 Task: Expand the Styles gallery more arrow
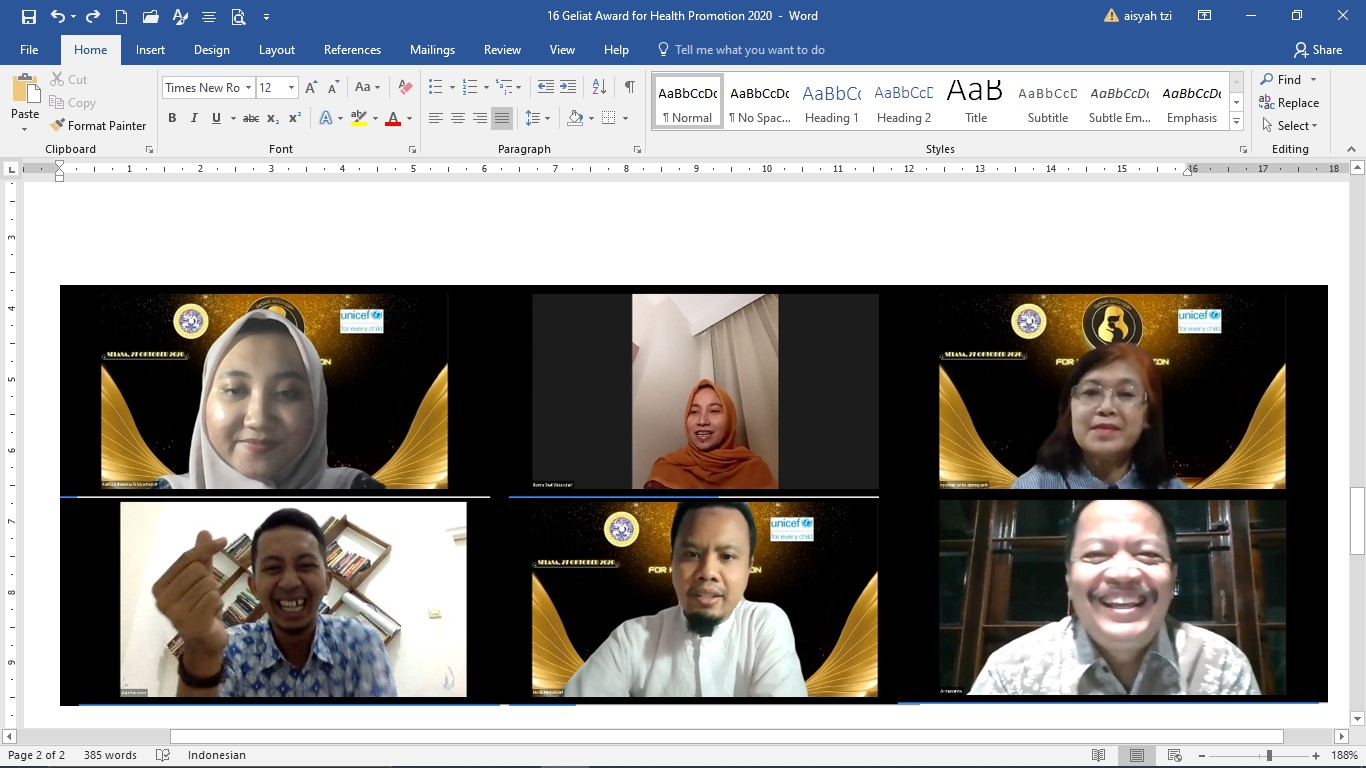[x=1237, y=121]
